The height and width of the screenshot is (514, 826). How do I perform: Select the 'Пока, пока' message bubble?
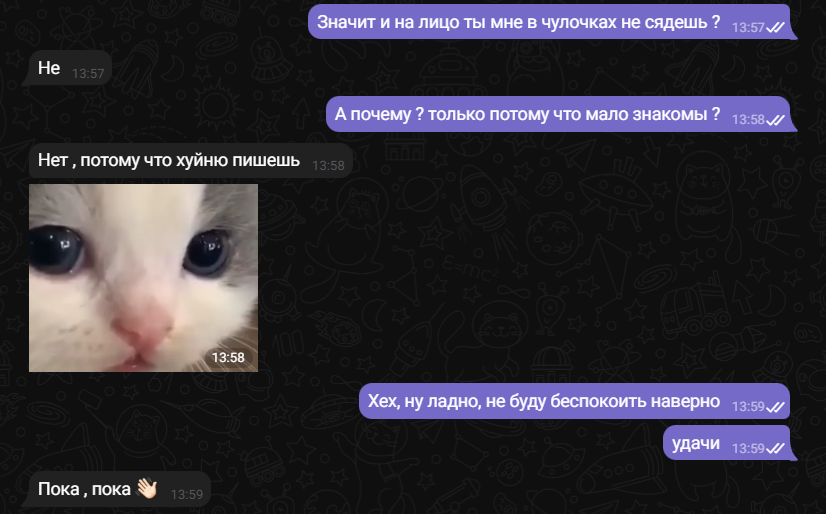pyautogui.click(x=117, y=489)
